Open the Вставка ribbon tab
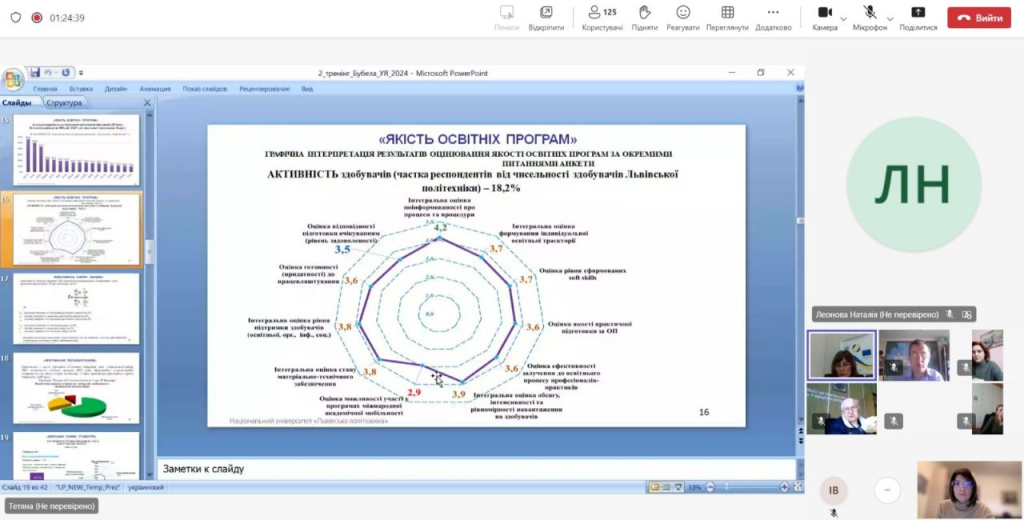This screenshot has width=1024, height=520. click(x=81, y=89)
